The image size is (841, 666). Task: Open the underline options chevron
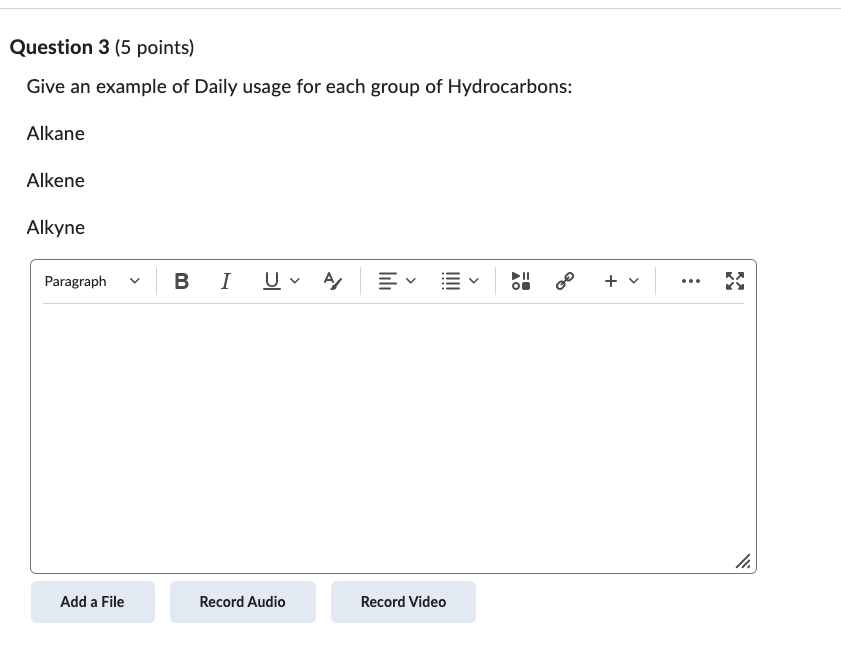293,283
